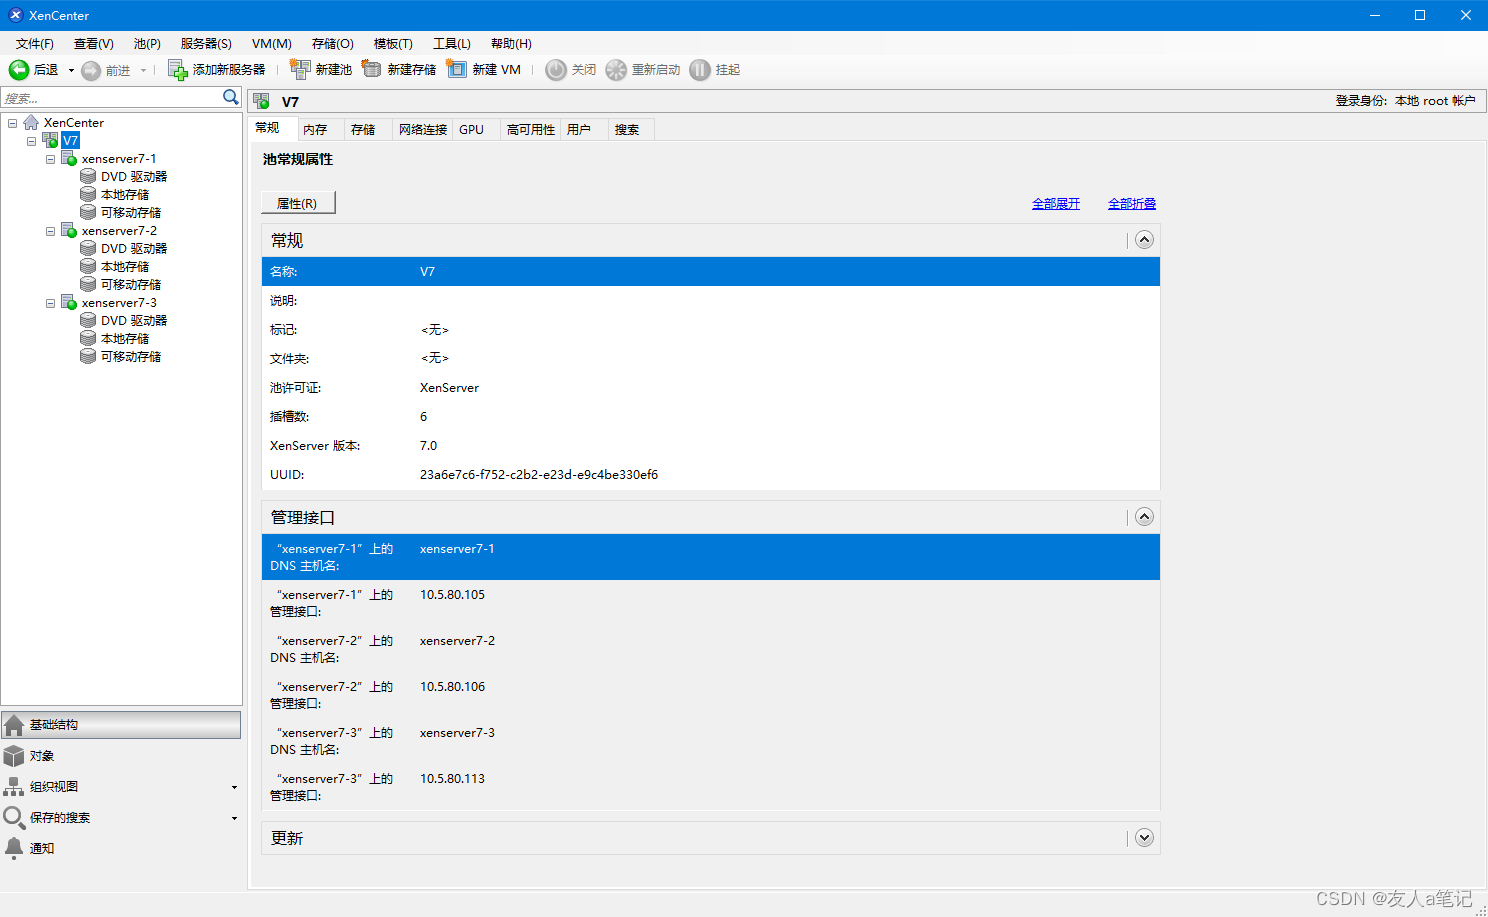This screenshot has height=917, width=1488.
Task: Click the 属性(R) button
Action: click(298, 203)
